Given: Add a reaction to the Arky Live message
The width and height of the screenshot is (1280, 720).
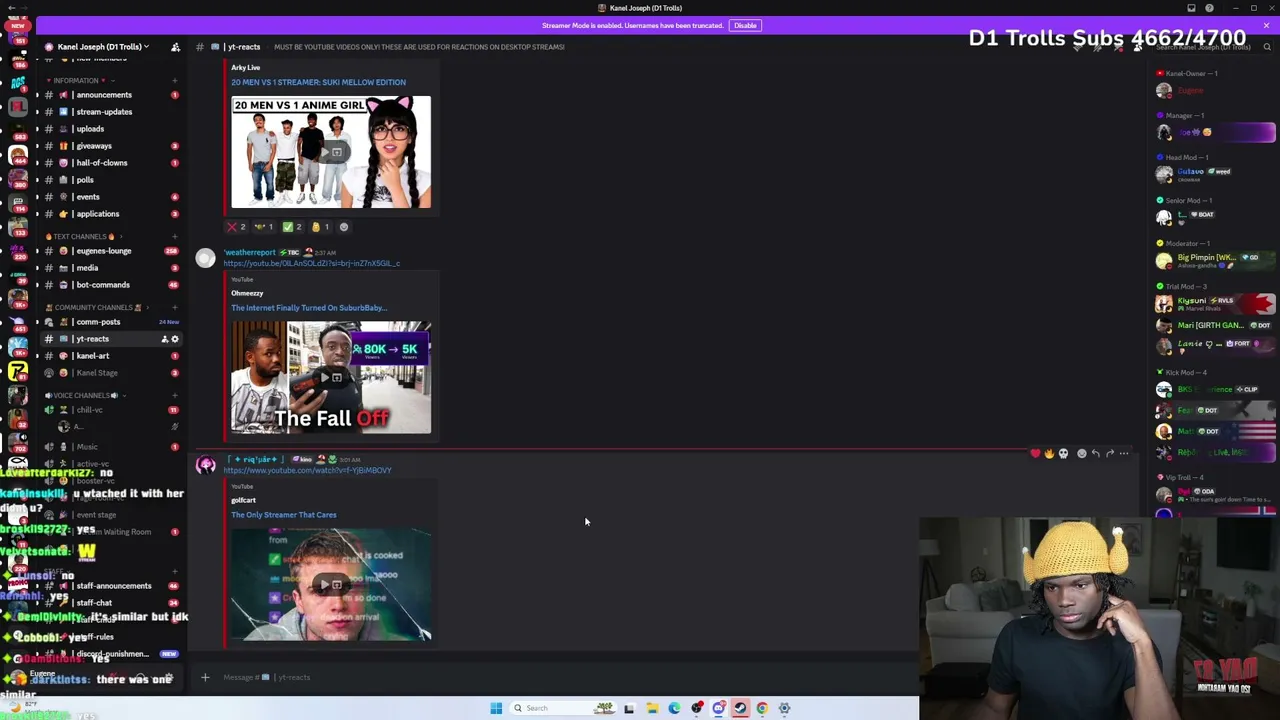Looking at the screenshot, I should 344,227.
